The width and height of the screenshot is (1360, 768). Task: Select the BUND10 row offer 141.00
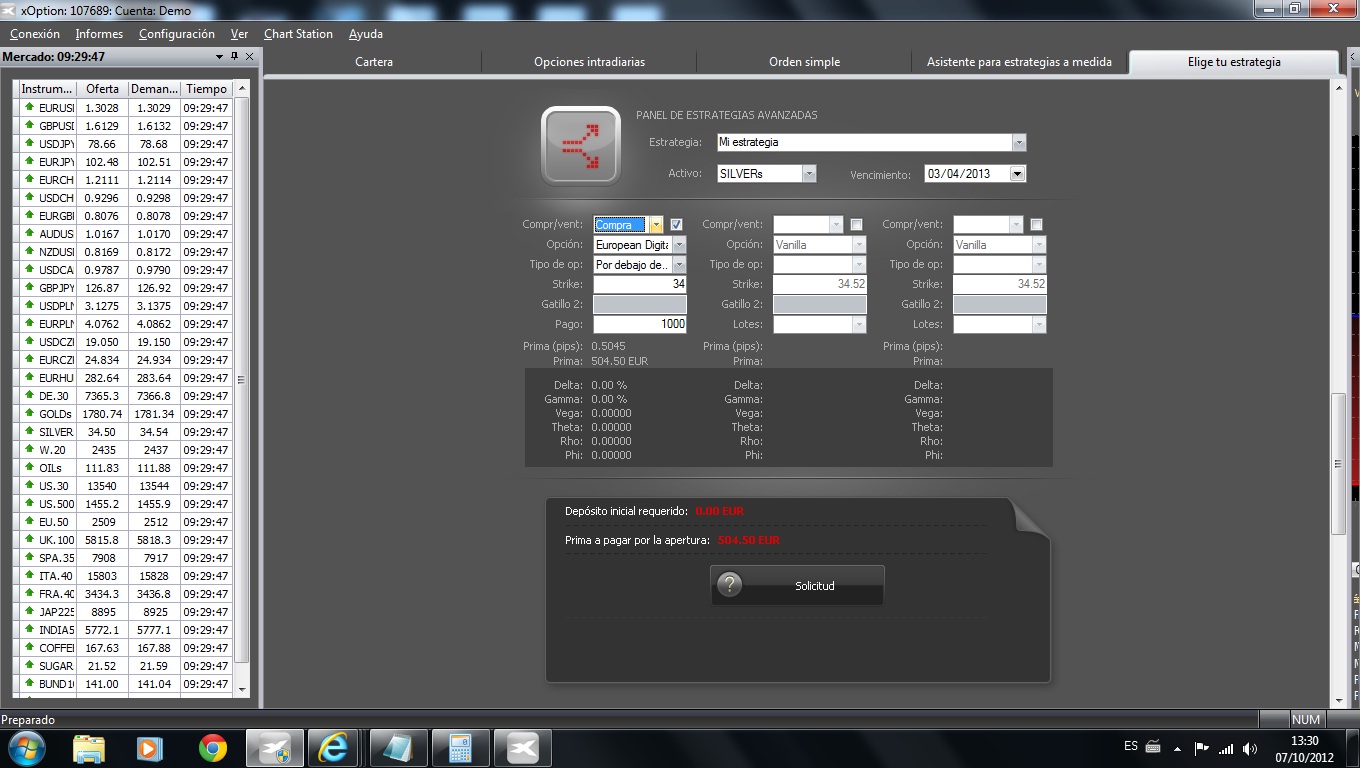[x=102, y=684]
